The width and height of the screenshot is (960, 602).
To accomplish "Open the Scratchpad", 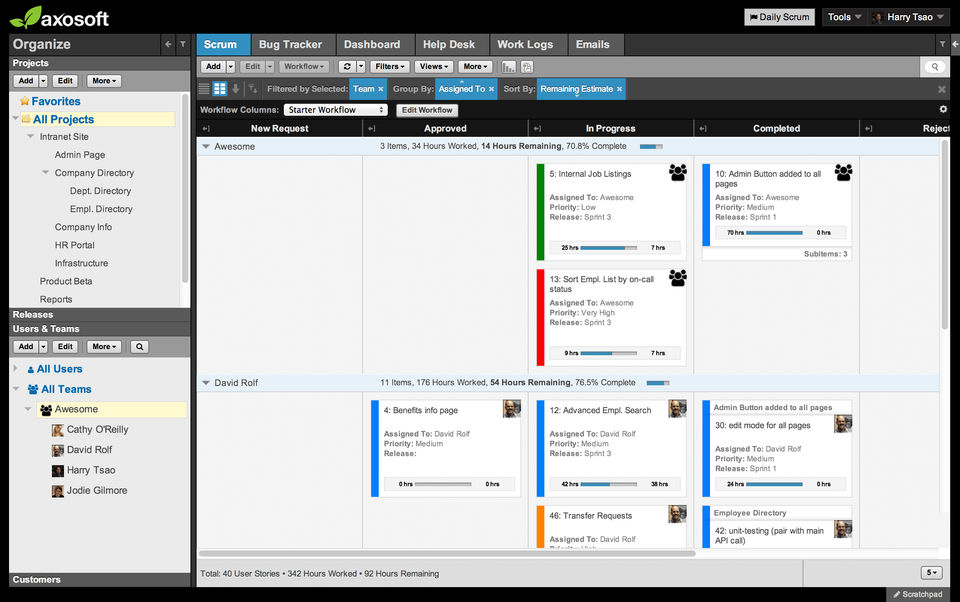I will (917, 594).
